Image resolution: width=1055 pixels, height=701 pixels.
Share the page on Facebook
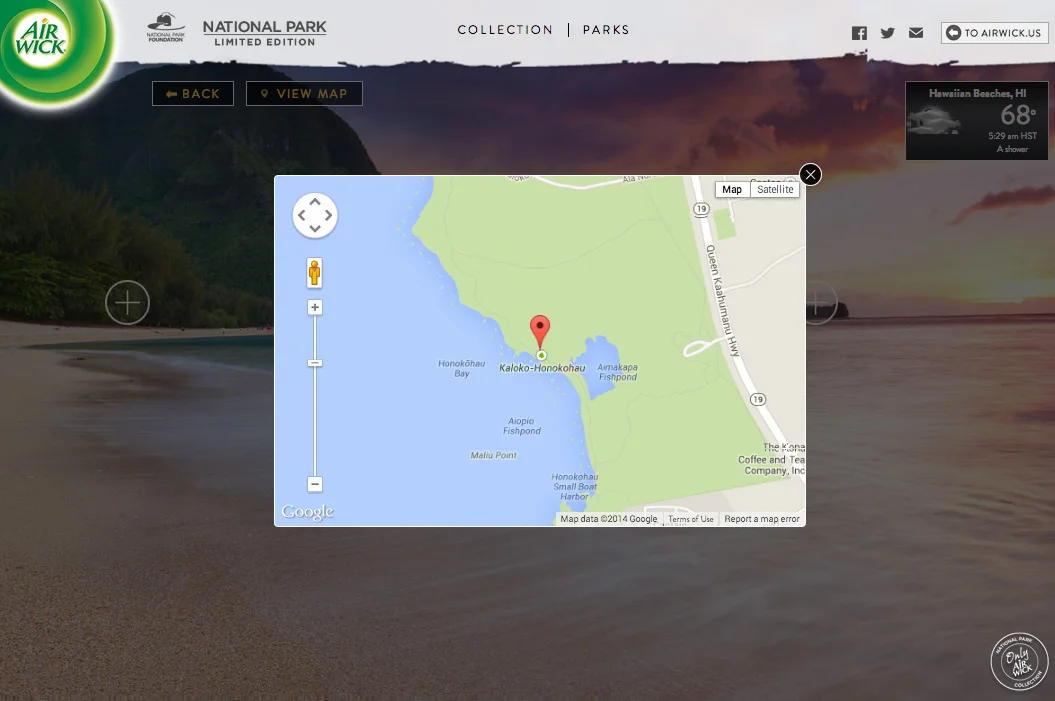tap(859, 33)
